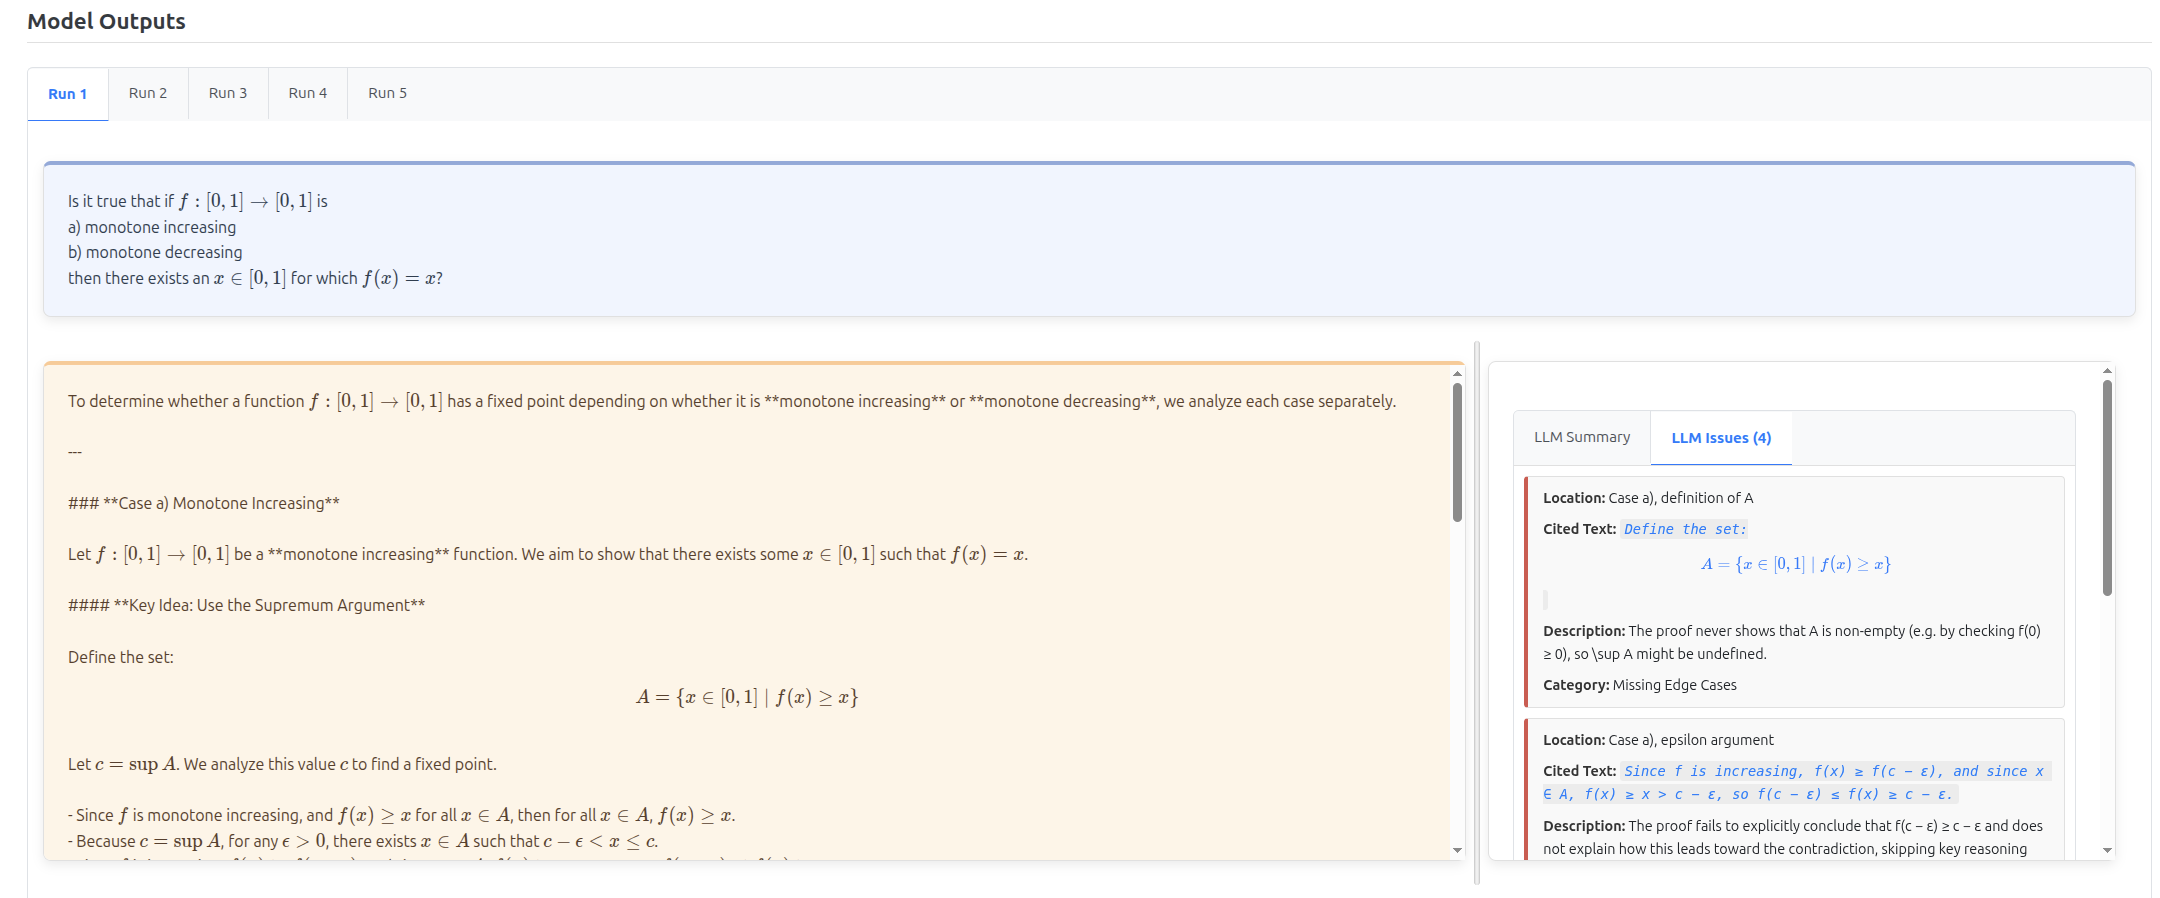Click the issues panel scroll up arrow
The width and height of the screenshot is (2160, 898).
pos(2107,371)
